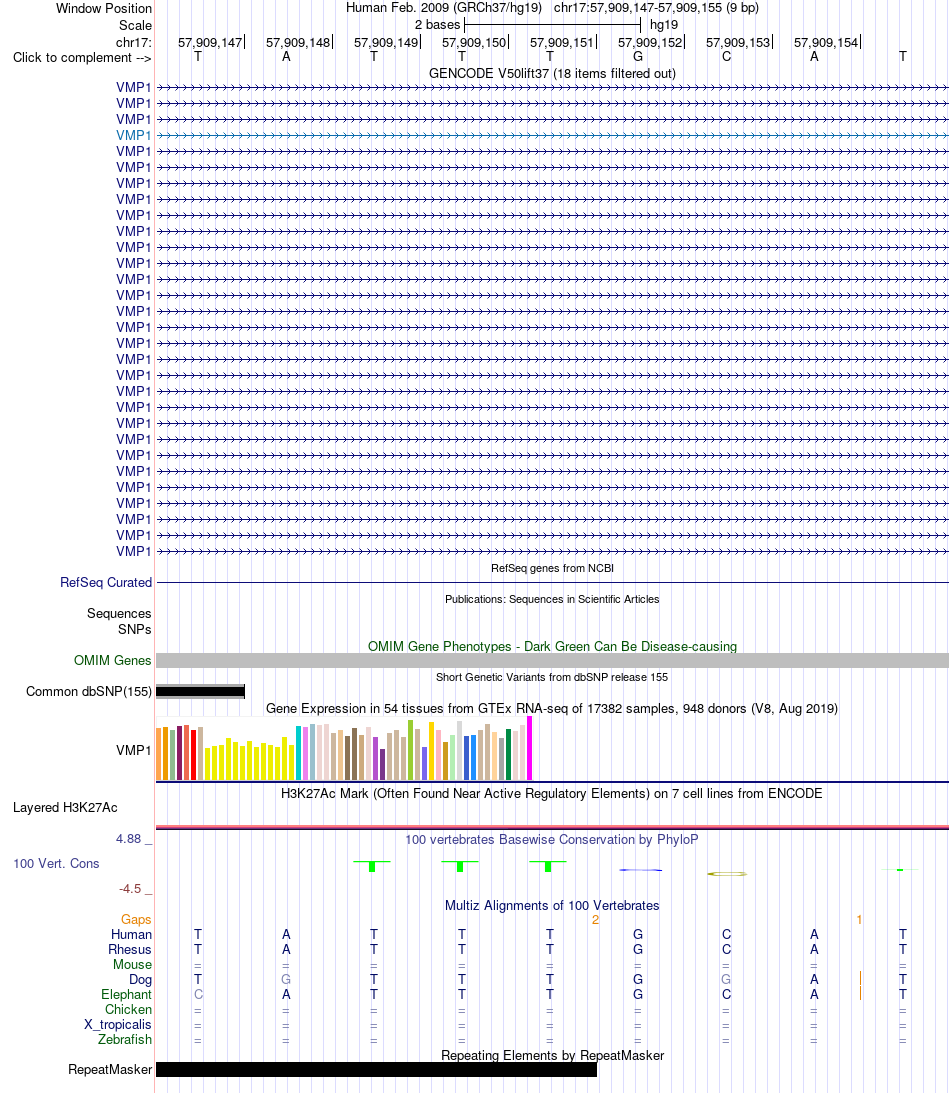Click the Dog species label

coord(140,979)
